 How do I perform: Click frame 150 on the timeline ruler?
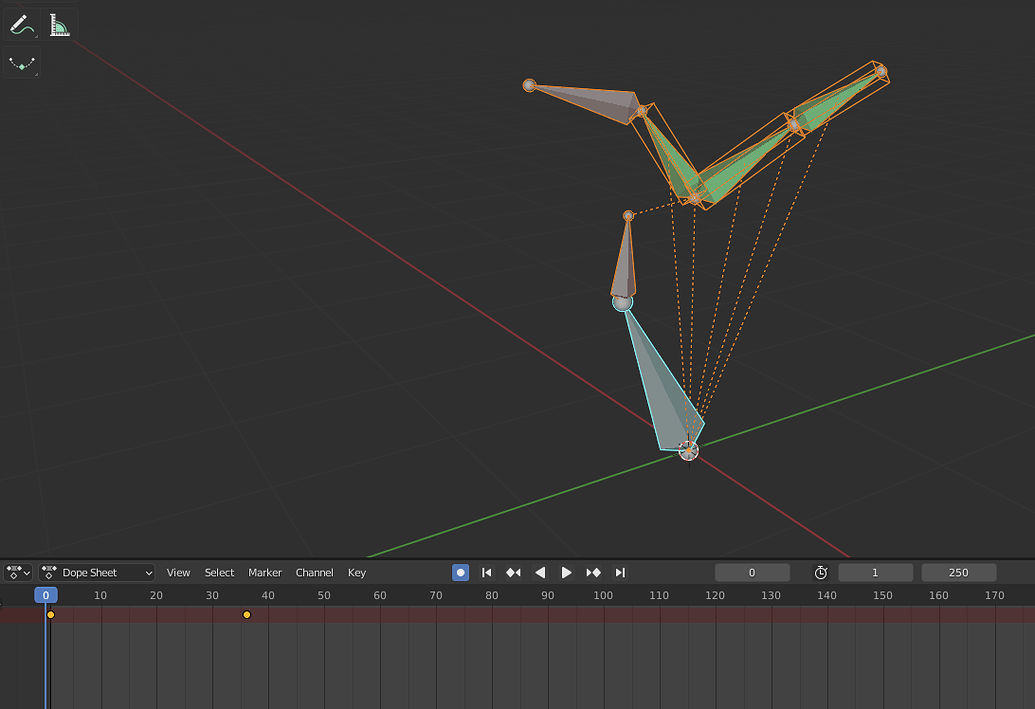pyautogui.click(x=883, y=595)
